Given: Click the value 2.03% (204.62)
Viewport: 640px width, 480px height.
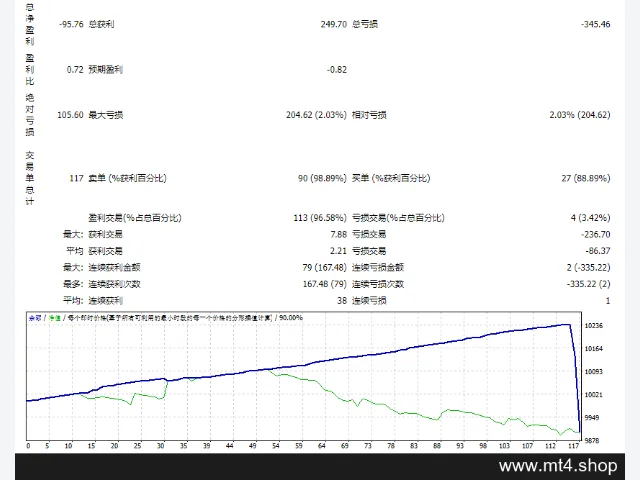Looking at the screenshot, I should click(x=580, y=115).
